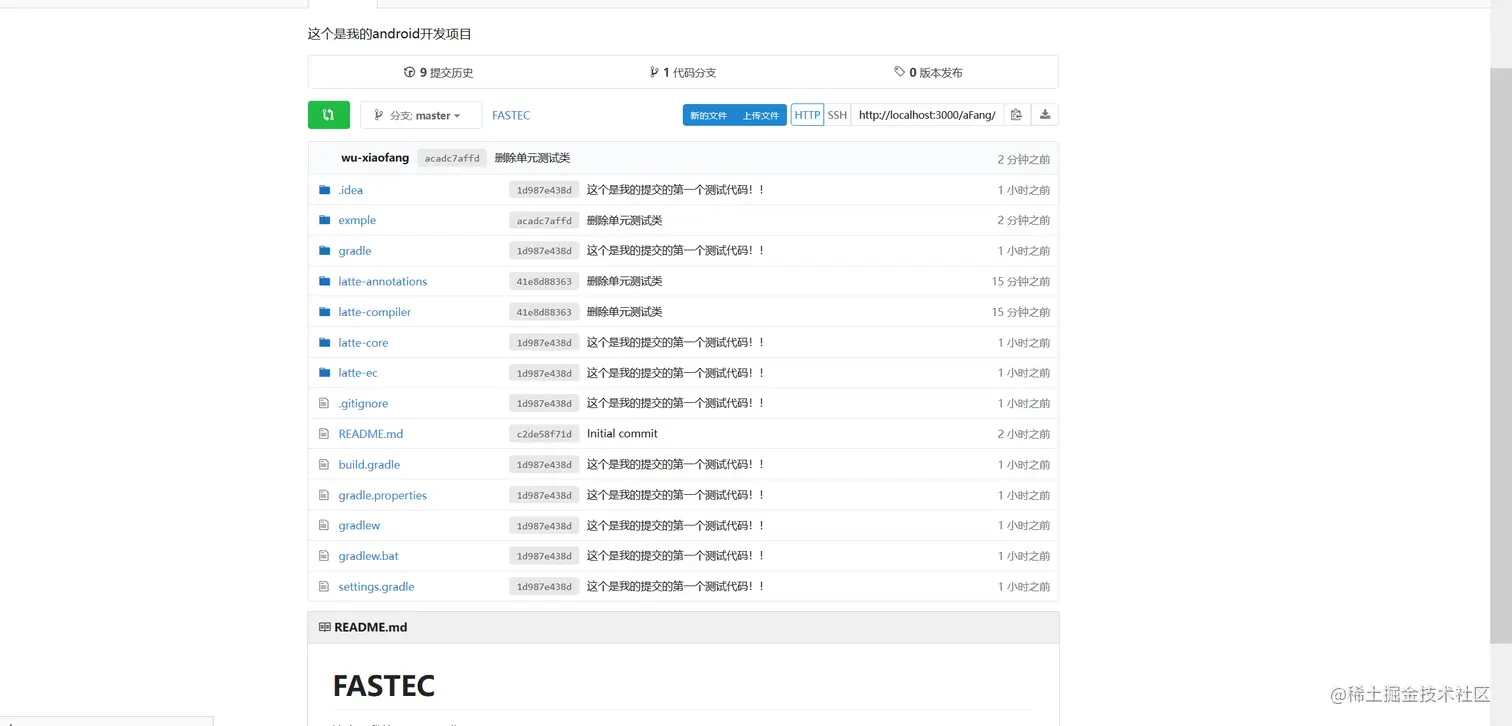Viewport: 1512px width, 726px height.
Task: Click the page vertical scrollbar
Action: [x=1501, y=354]
